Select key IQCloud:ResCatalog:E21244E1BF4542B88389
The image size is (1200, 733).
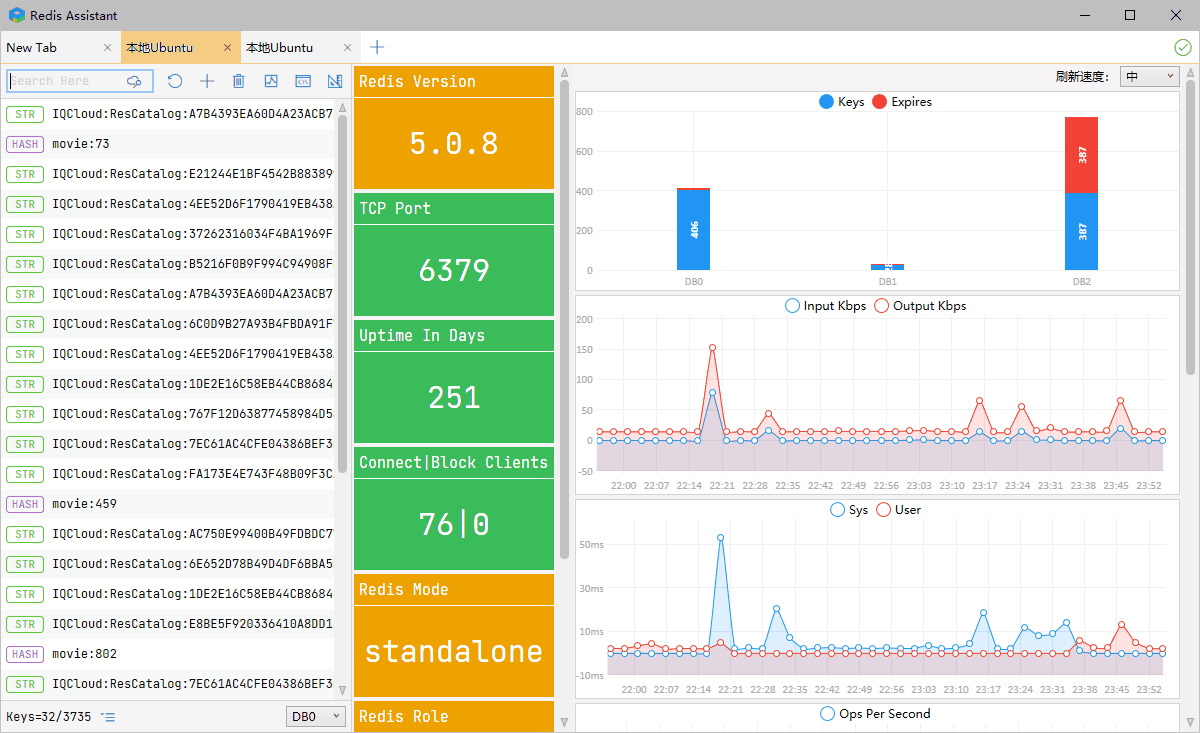[x=168, y=174]
